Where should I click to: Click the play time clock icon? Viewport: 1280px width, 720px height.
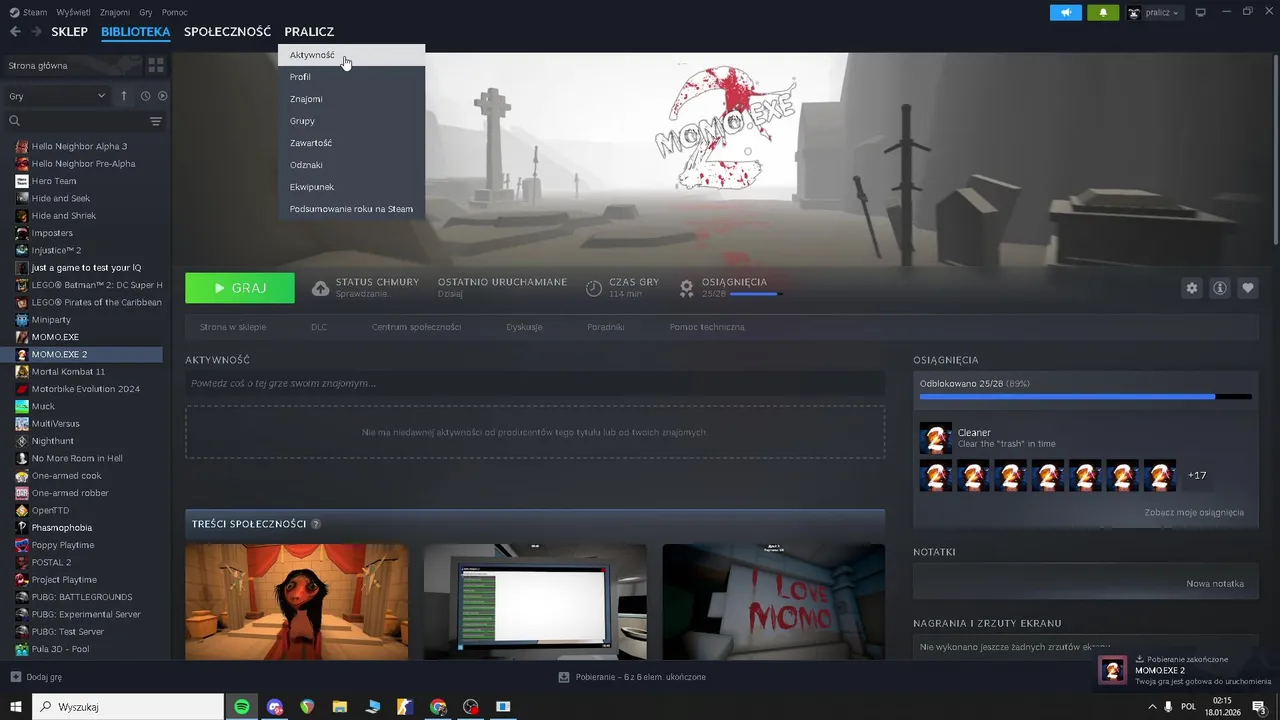coord(594,288)
